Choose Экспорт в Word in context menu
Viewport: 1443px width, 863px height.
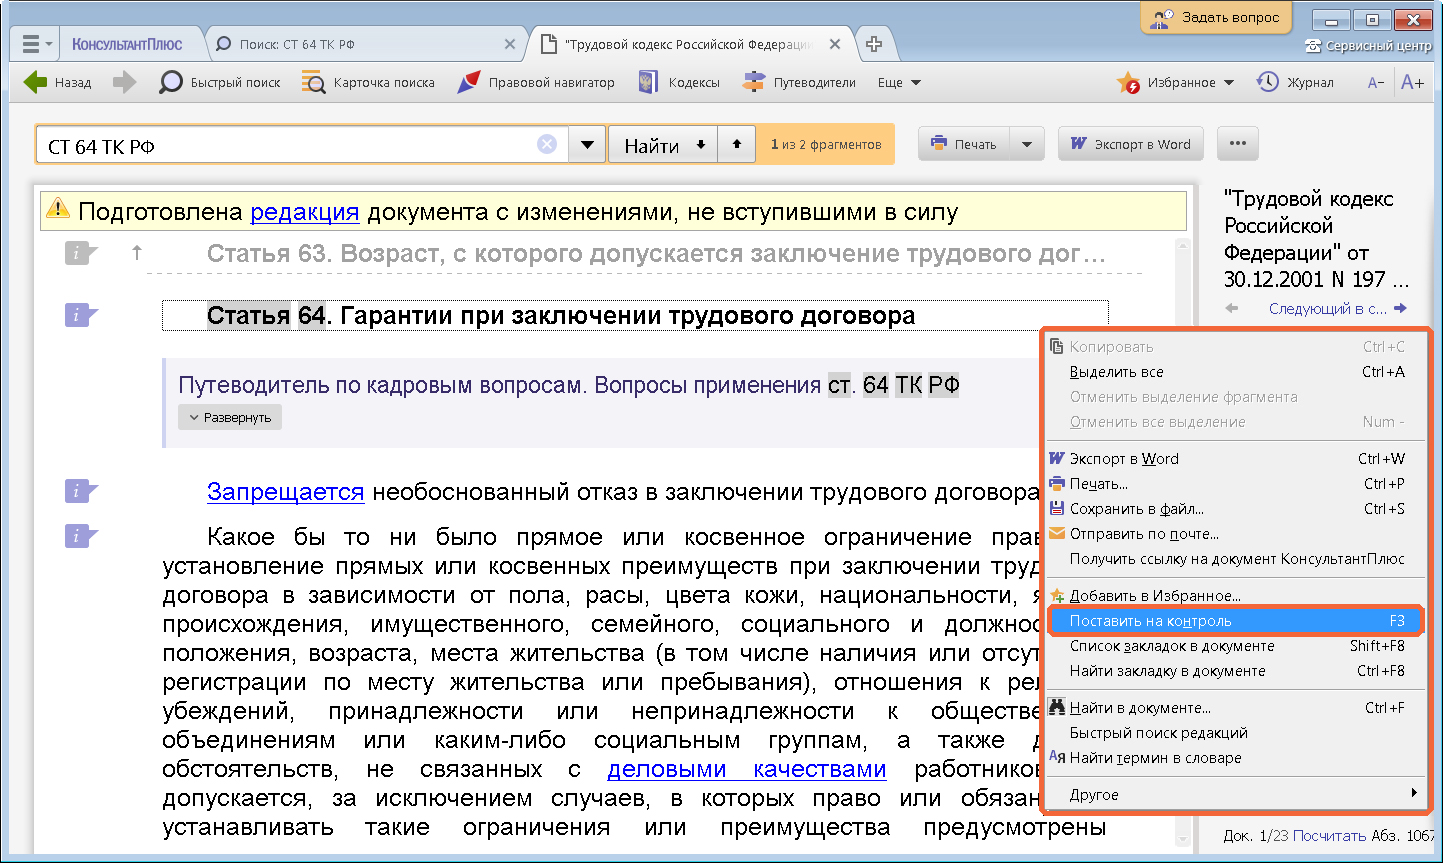point(1235,459)
